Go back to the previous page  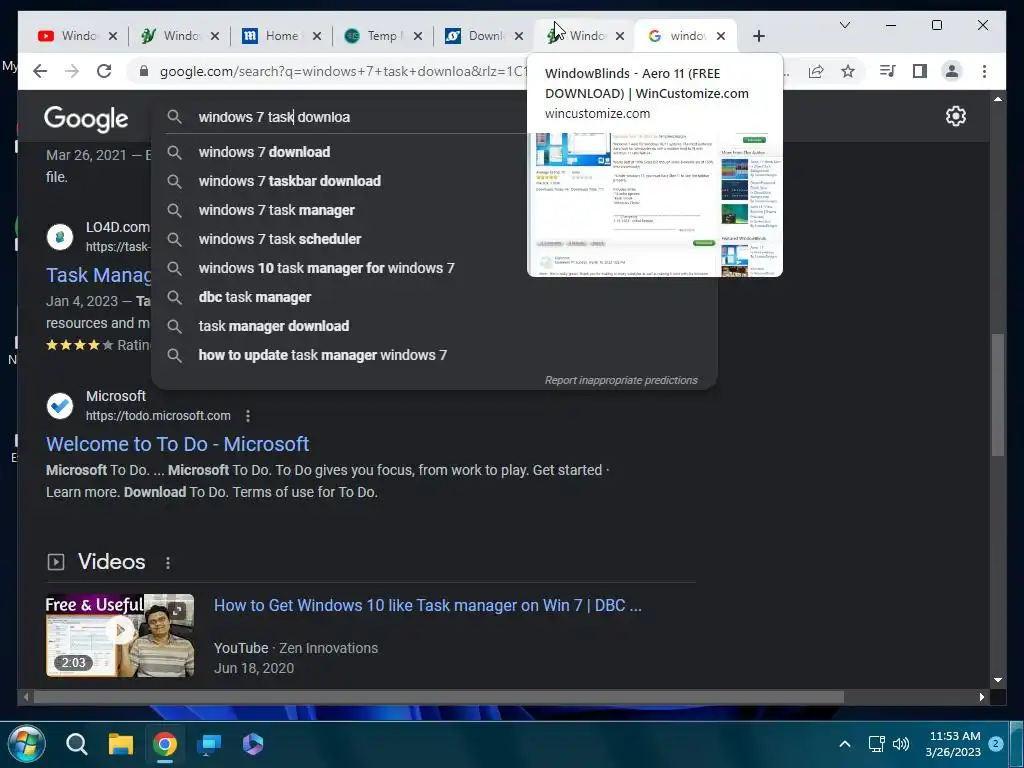(40, 71)
